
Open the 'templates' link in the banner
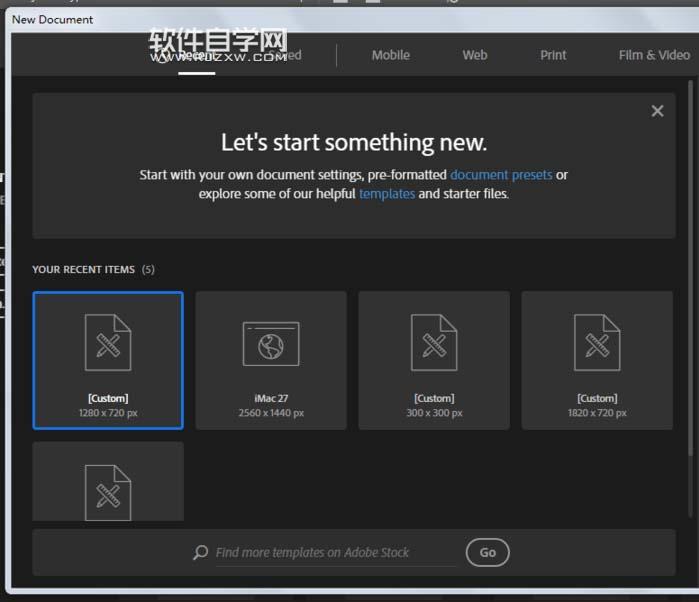[x=387, y=194]
